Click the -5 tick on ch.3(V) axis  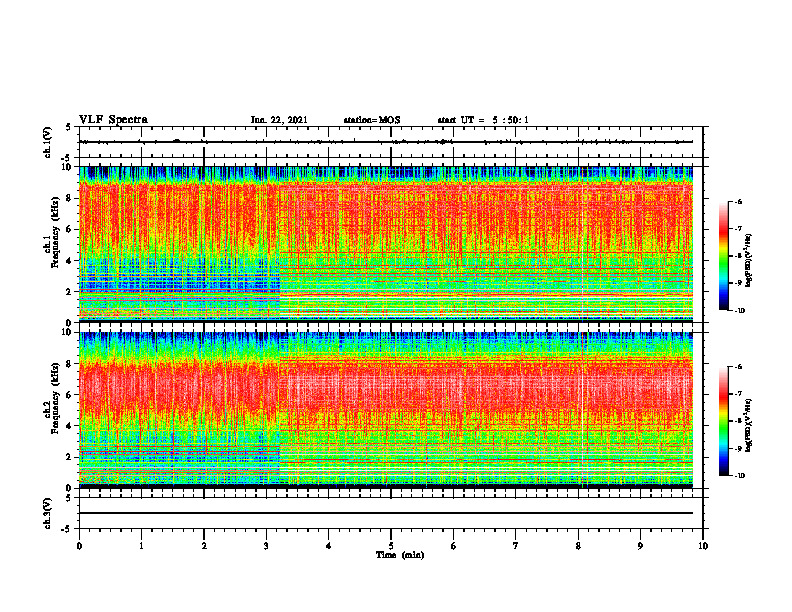[67, 529]
